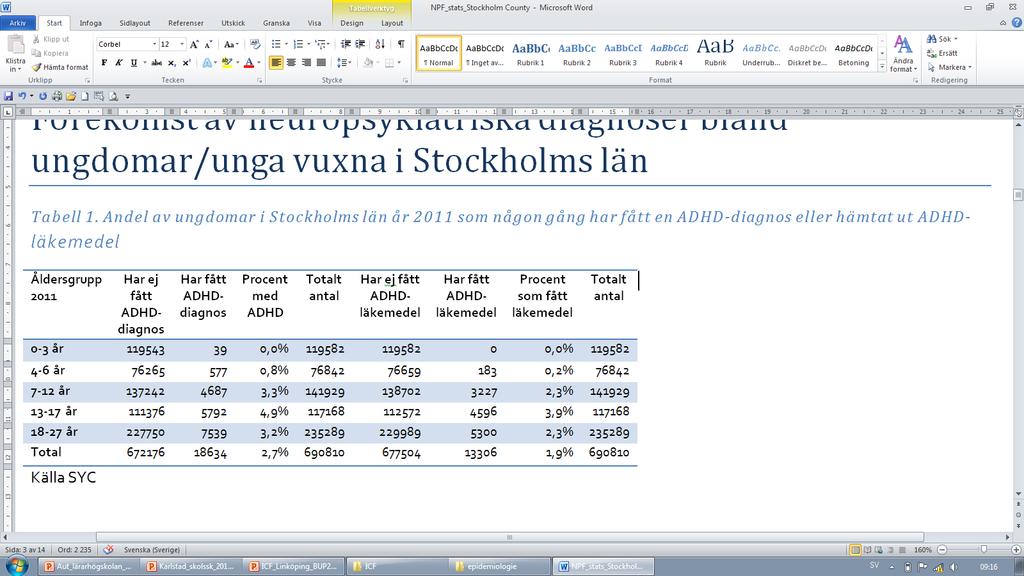Open Word help question mark icon
The image size is (1024, 576).
click(x=1016, y=23)
